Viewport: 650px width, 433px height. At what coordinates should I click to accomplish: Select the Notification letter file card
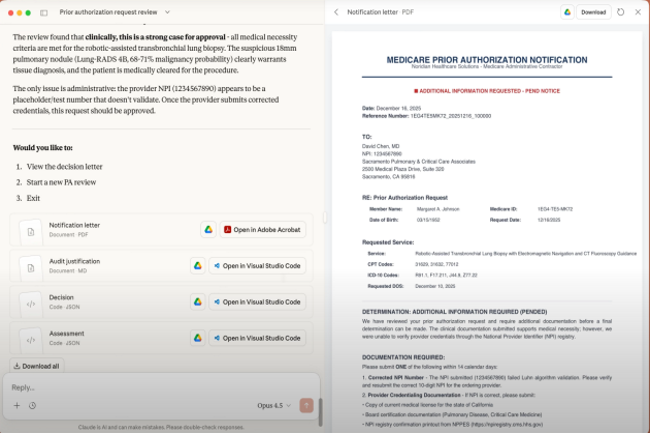[x=100, y=230]
